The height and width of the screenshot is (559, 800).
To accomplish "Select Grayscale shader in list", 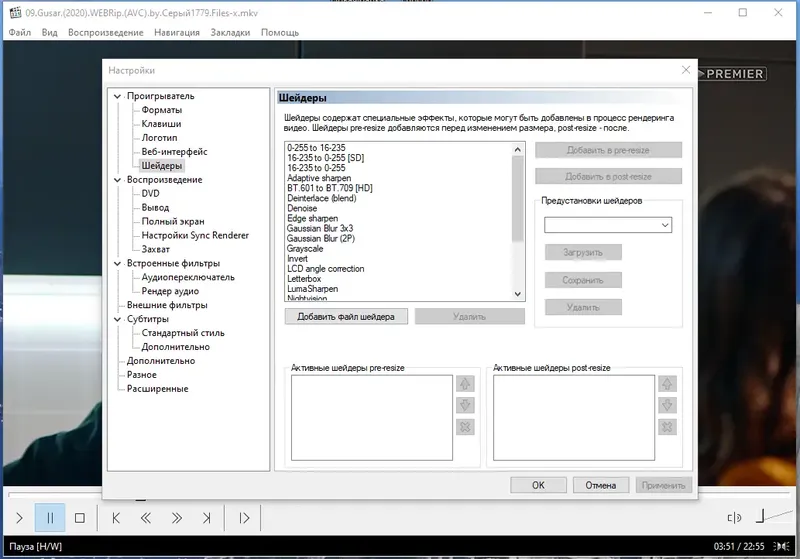I will (x=305, y=249).
